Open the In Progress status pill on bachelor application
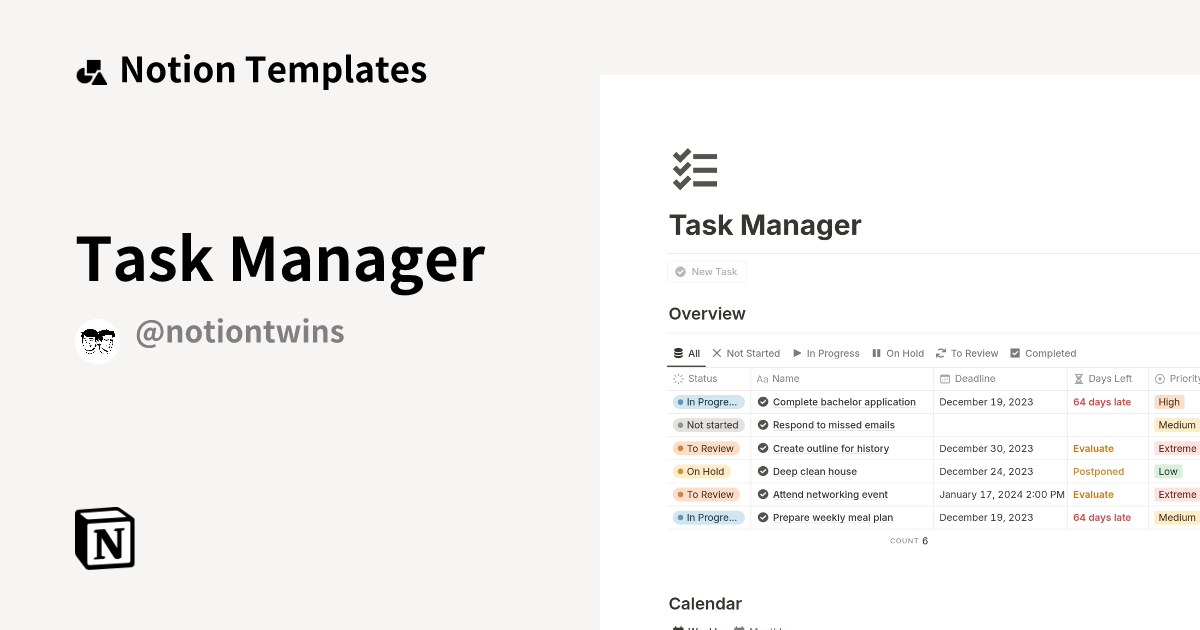The width and height of the screenshot is (1200, 630). [x=708, y=402]
